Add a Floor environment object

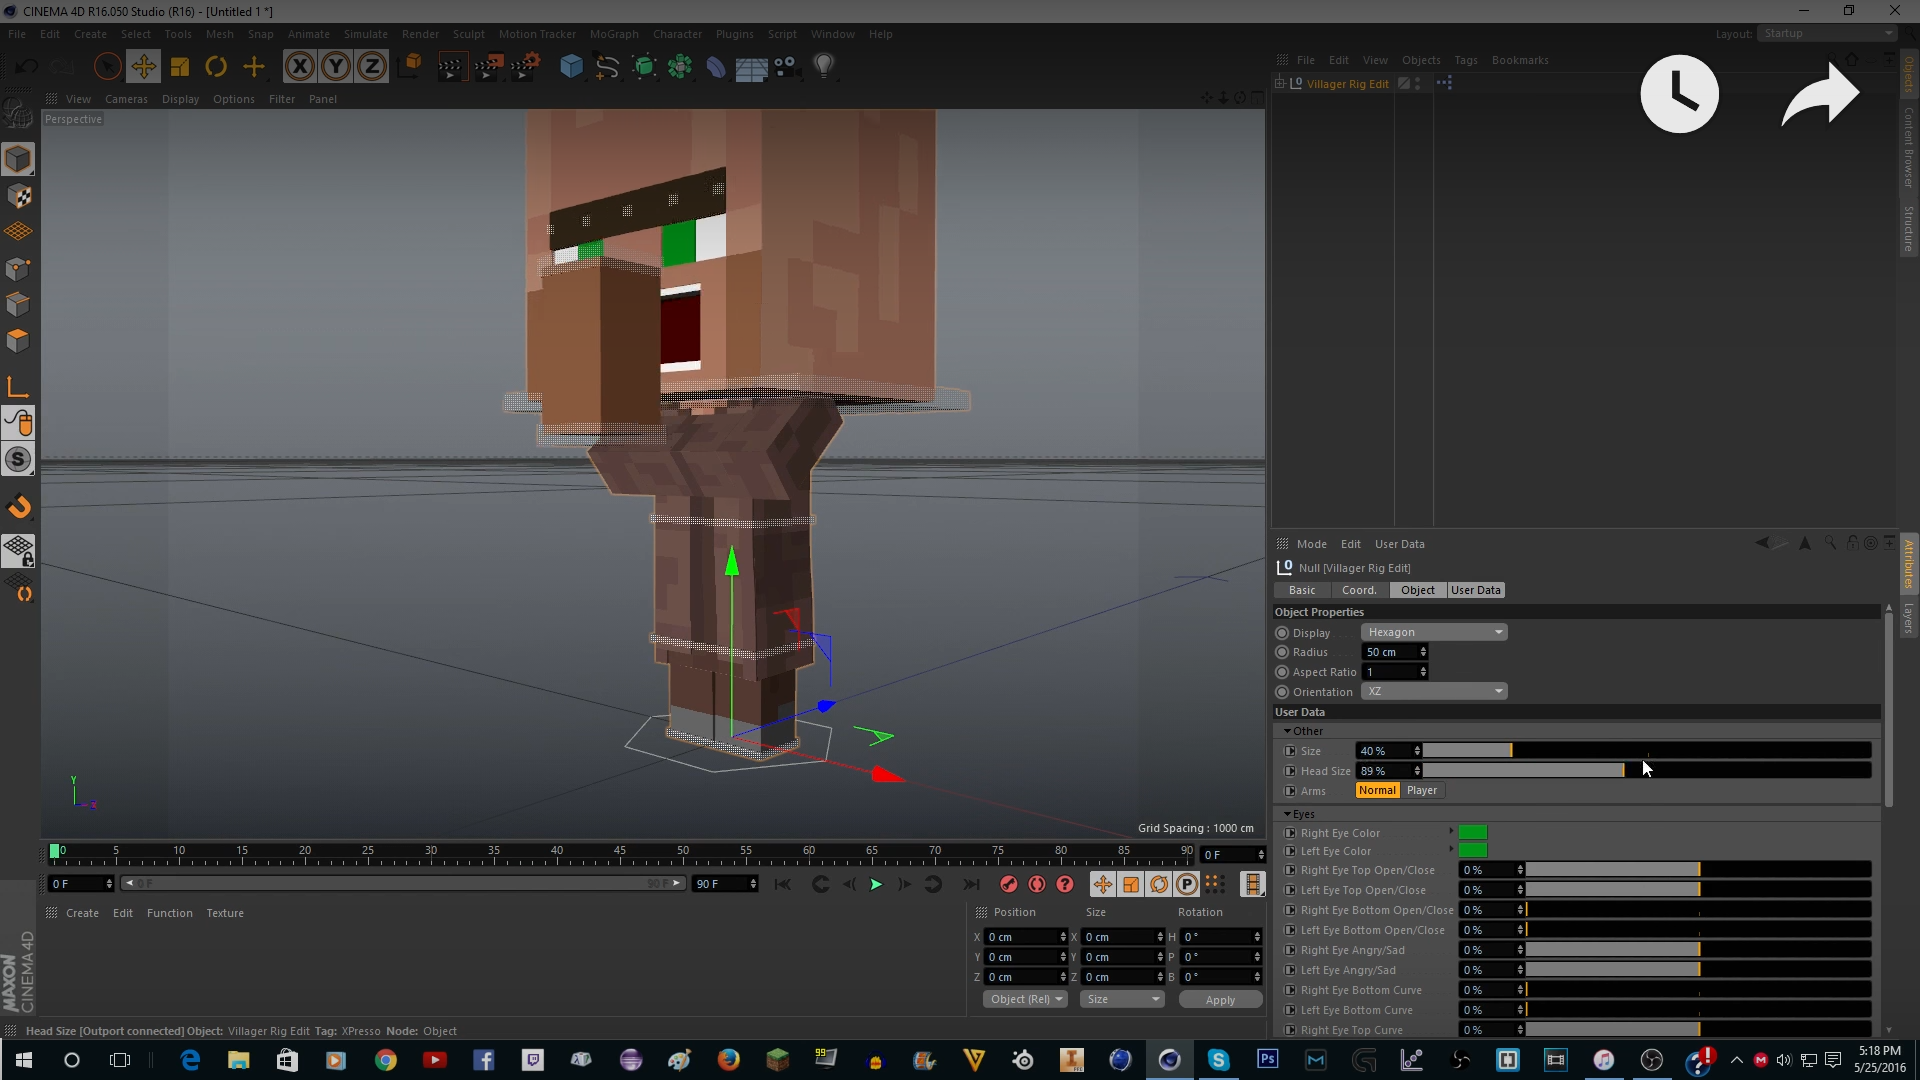tap(751, 67)
